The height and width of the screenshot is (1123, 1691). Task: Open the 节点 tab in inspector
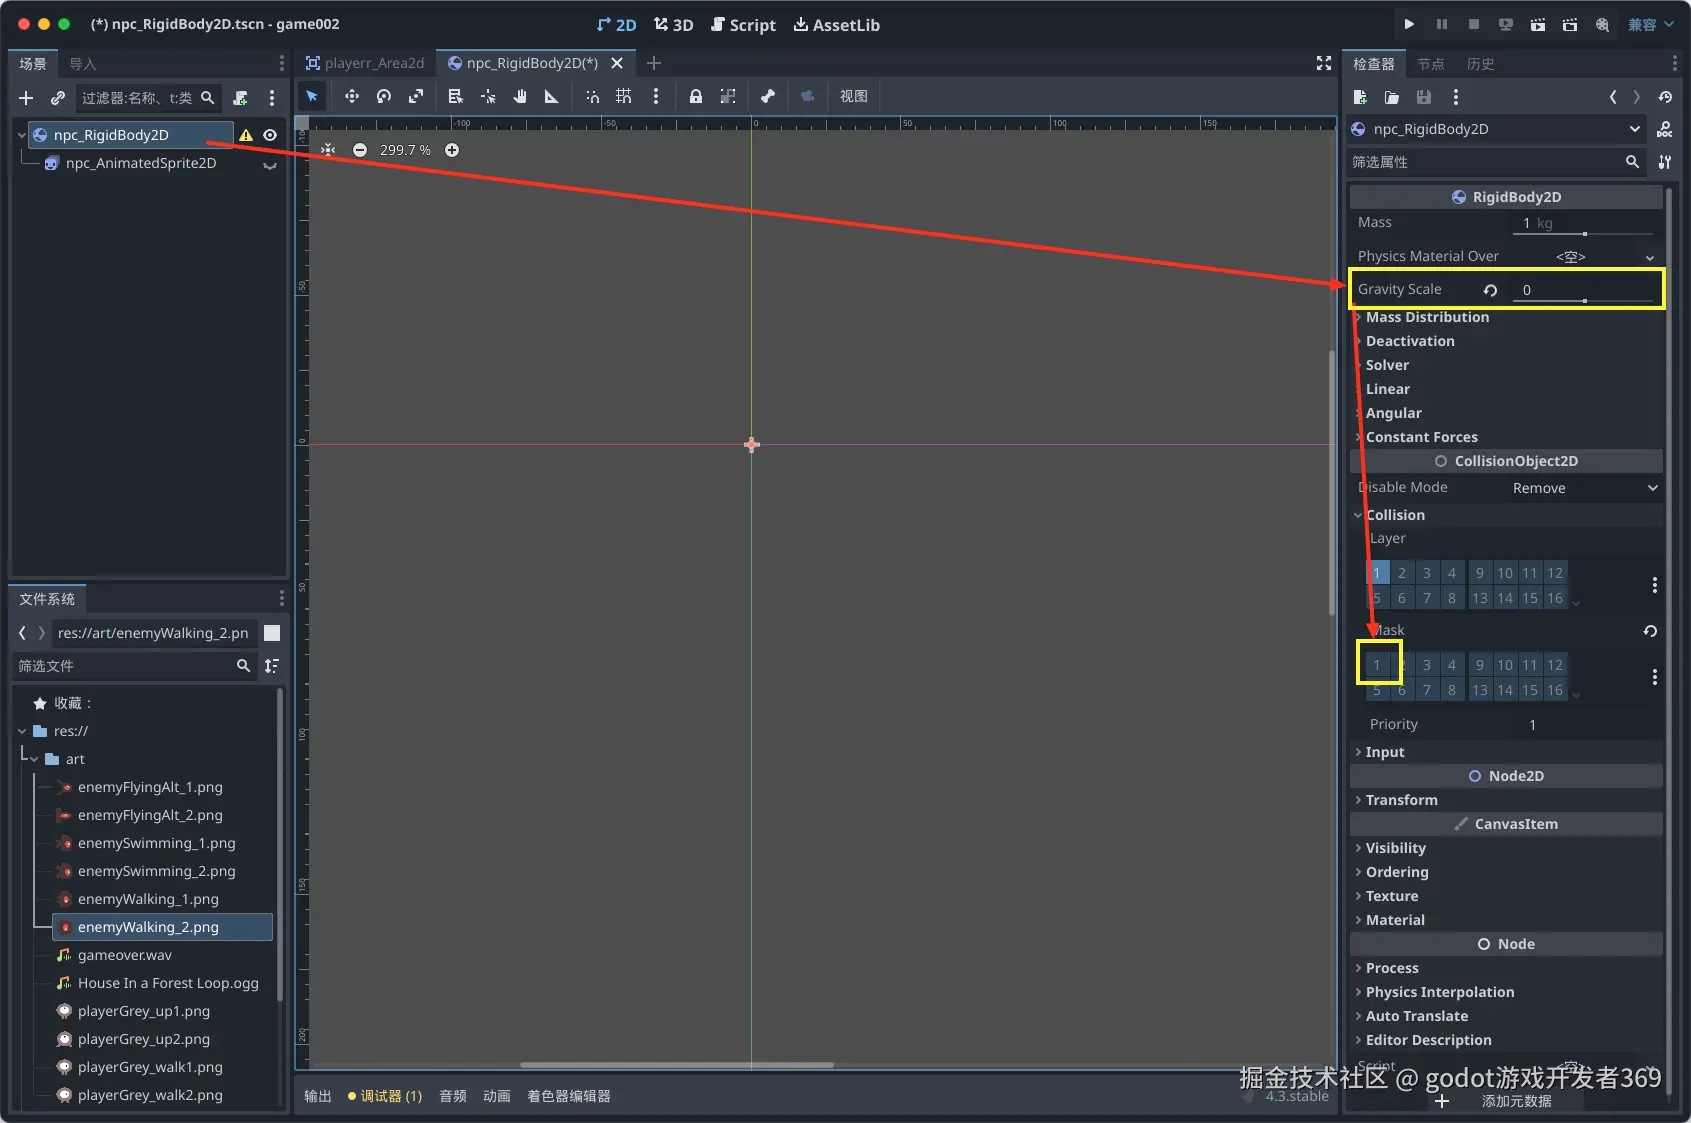[x=1431, y=64]
